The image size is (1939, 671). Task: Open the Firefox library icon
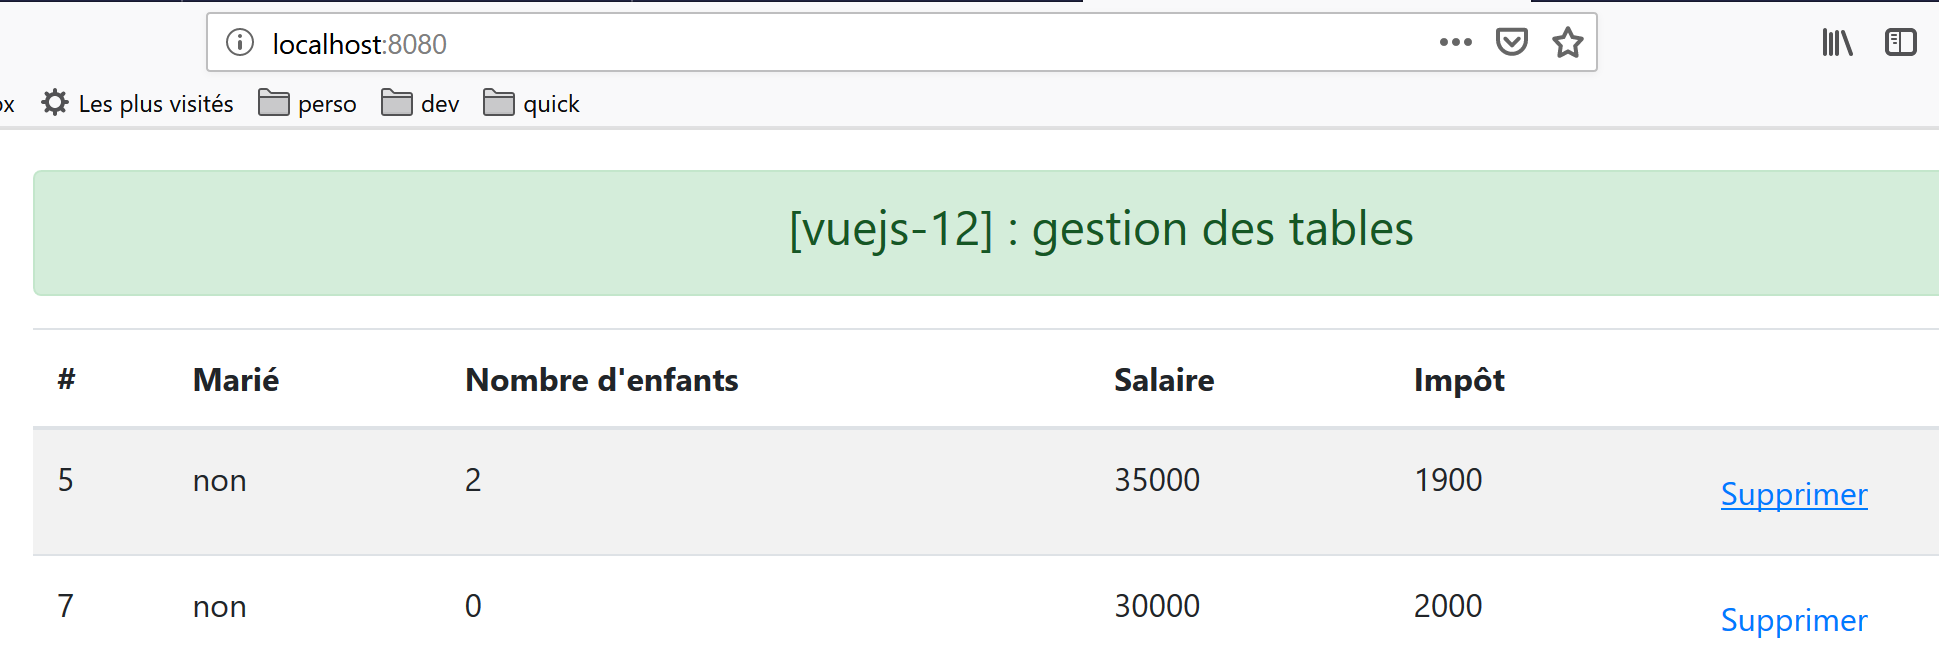[x=1837, y=42]
